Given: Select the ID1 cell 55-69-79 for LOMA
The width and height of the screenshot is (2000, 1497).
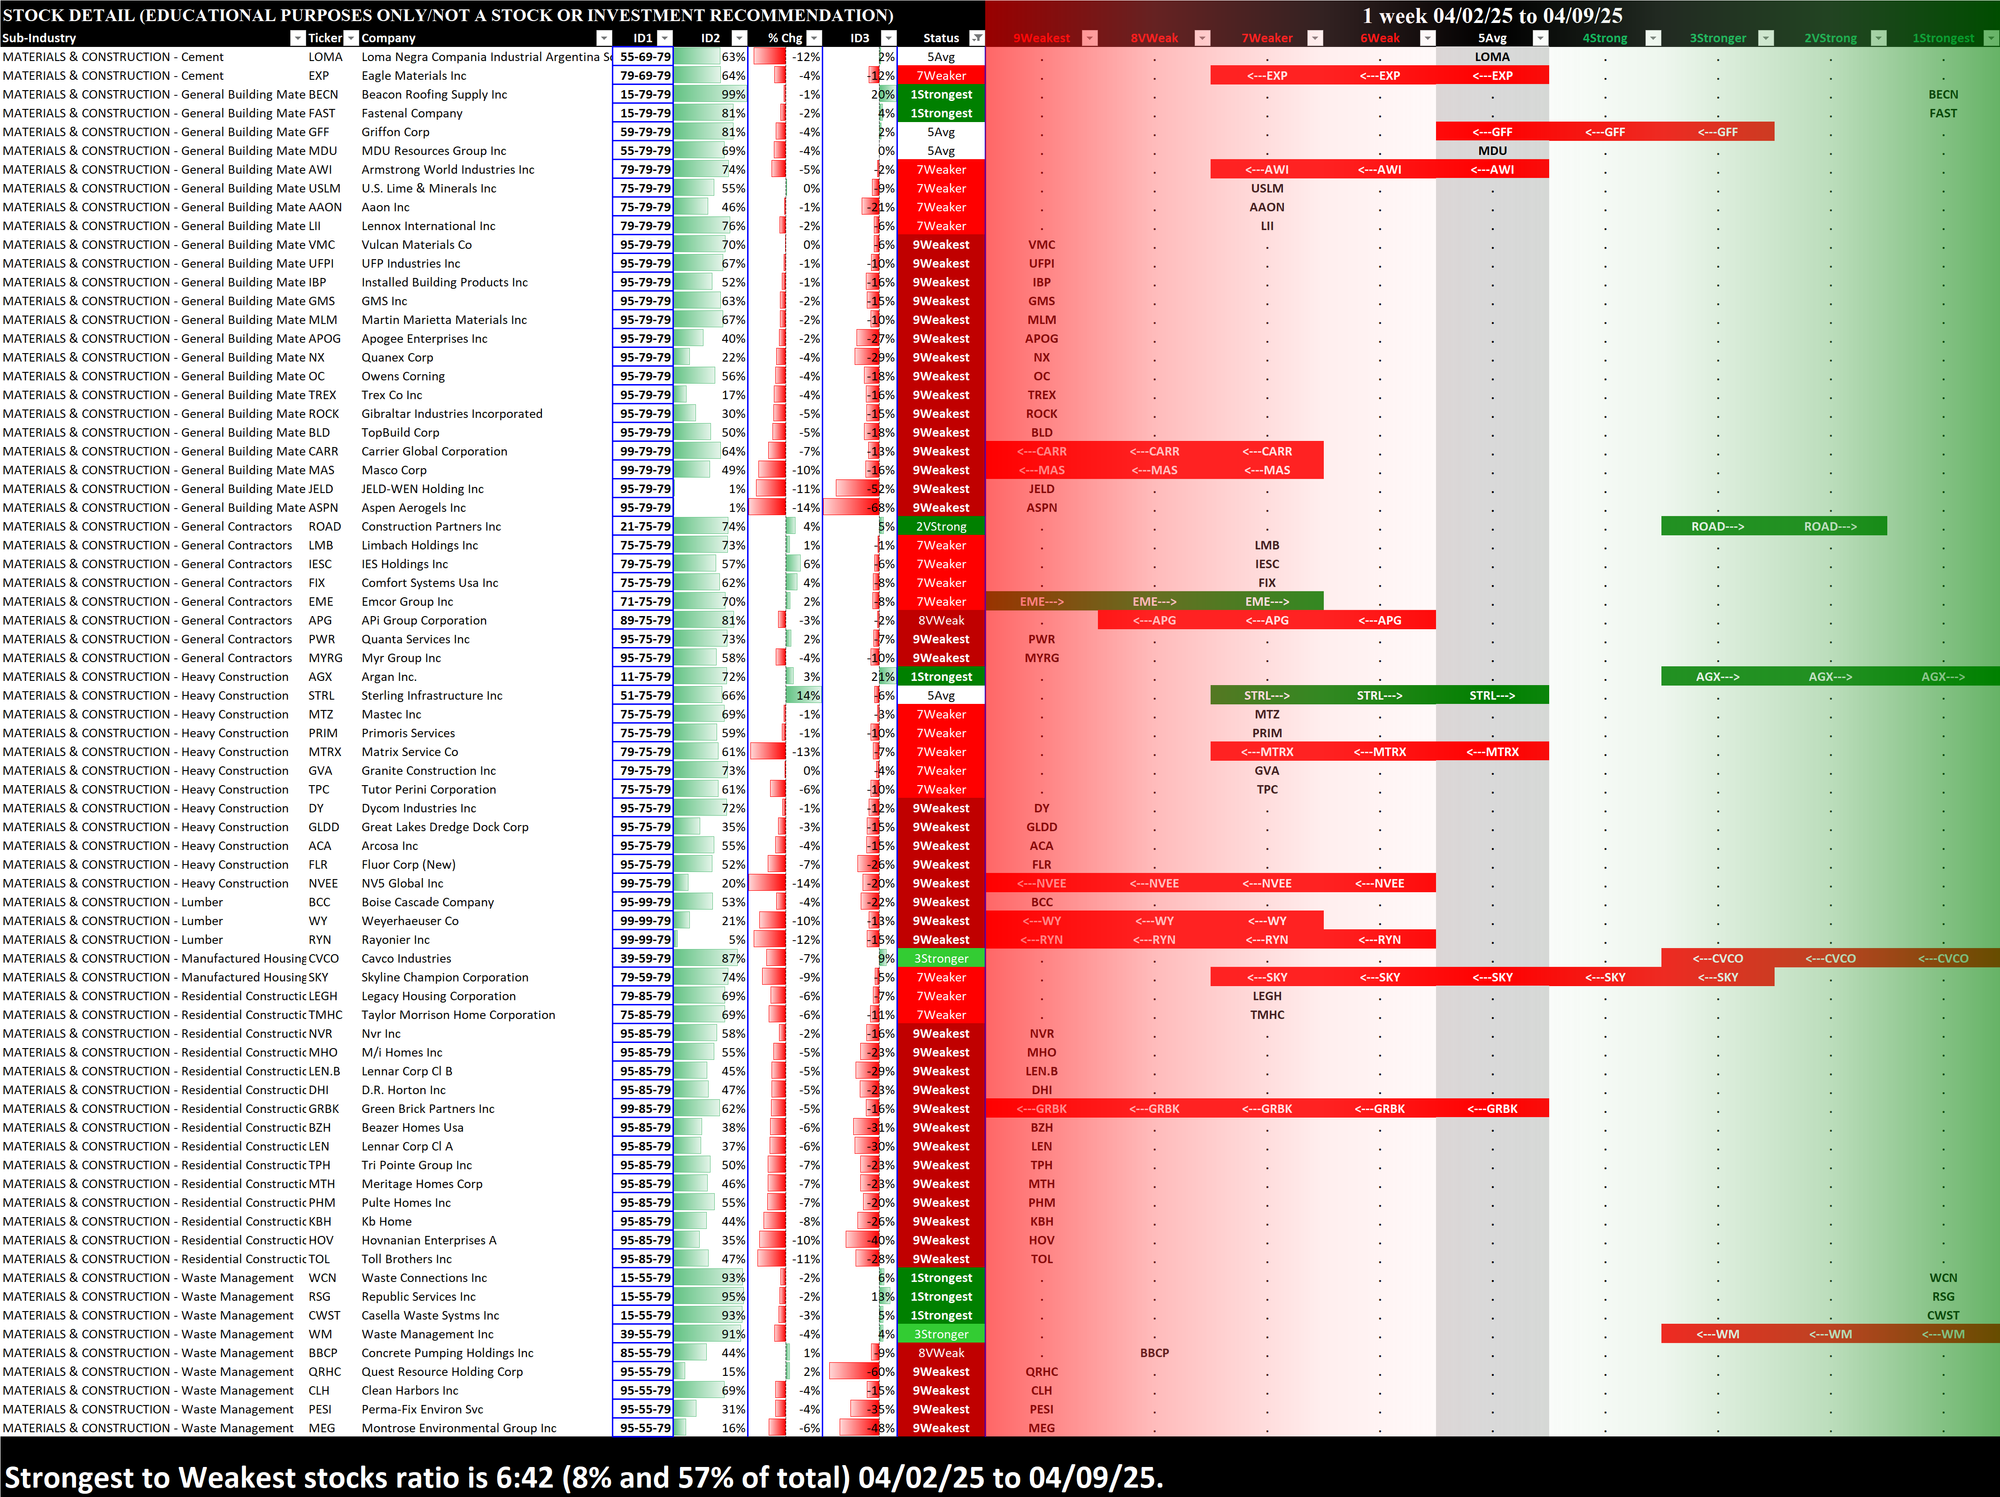Looking at the screenshot, I should (643, 57).
